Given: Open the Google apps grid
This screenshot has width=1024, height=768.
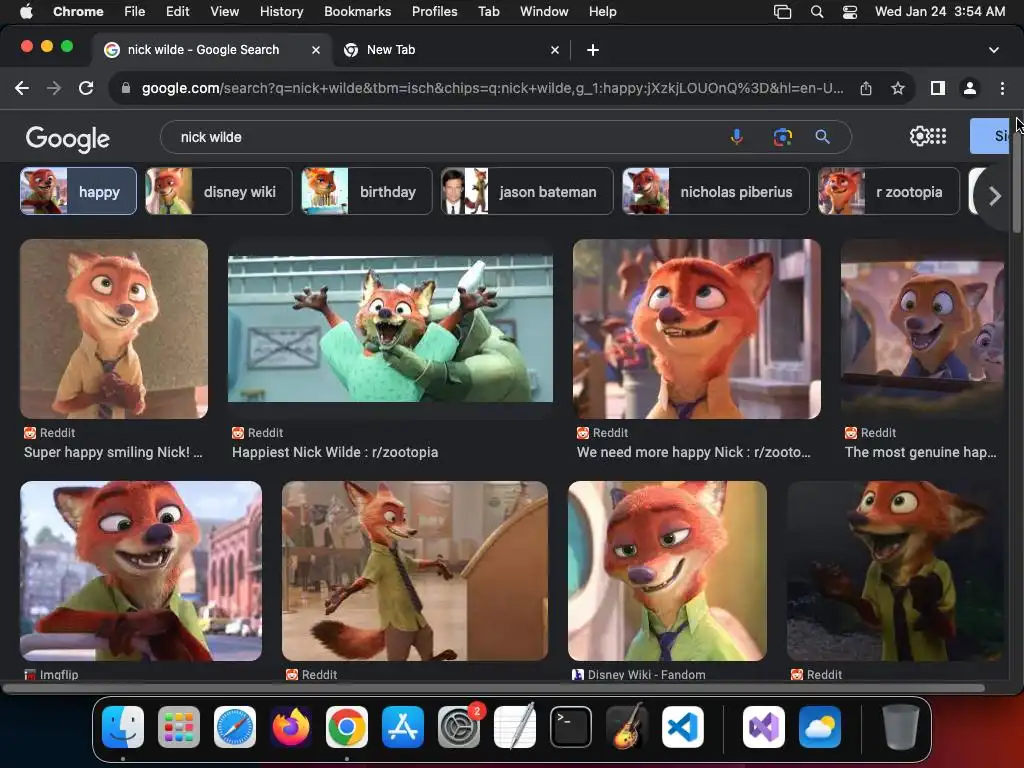Looking at the screenshot, I should (x=938, y=136).
